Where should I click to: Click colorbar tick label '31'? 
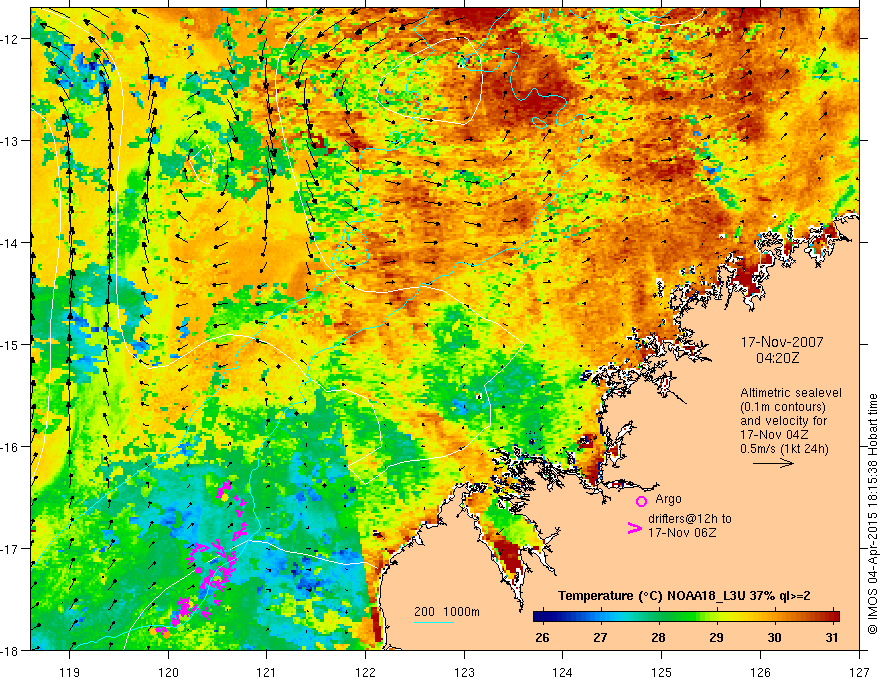[x=832, y=637]
